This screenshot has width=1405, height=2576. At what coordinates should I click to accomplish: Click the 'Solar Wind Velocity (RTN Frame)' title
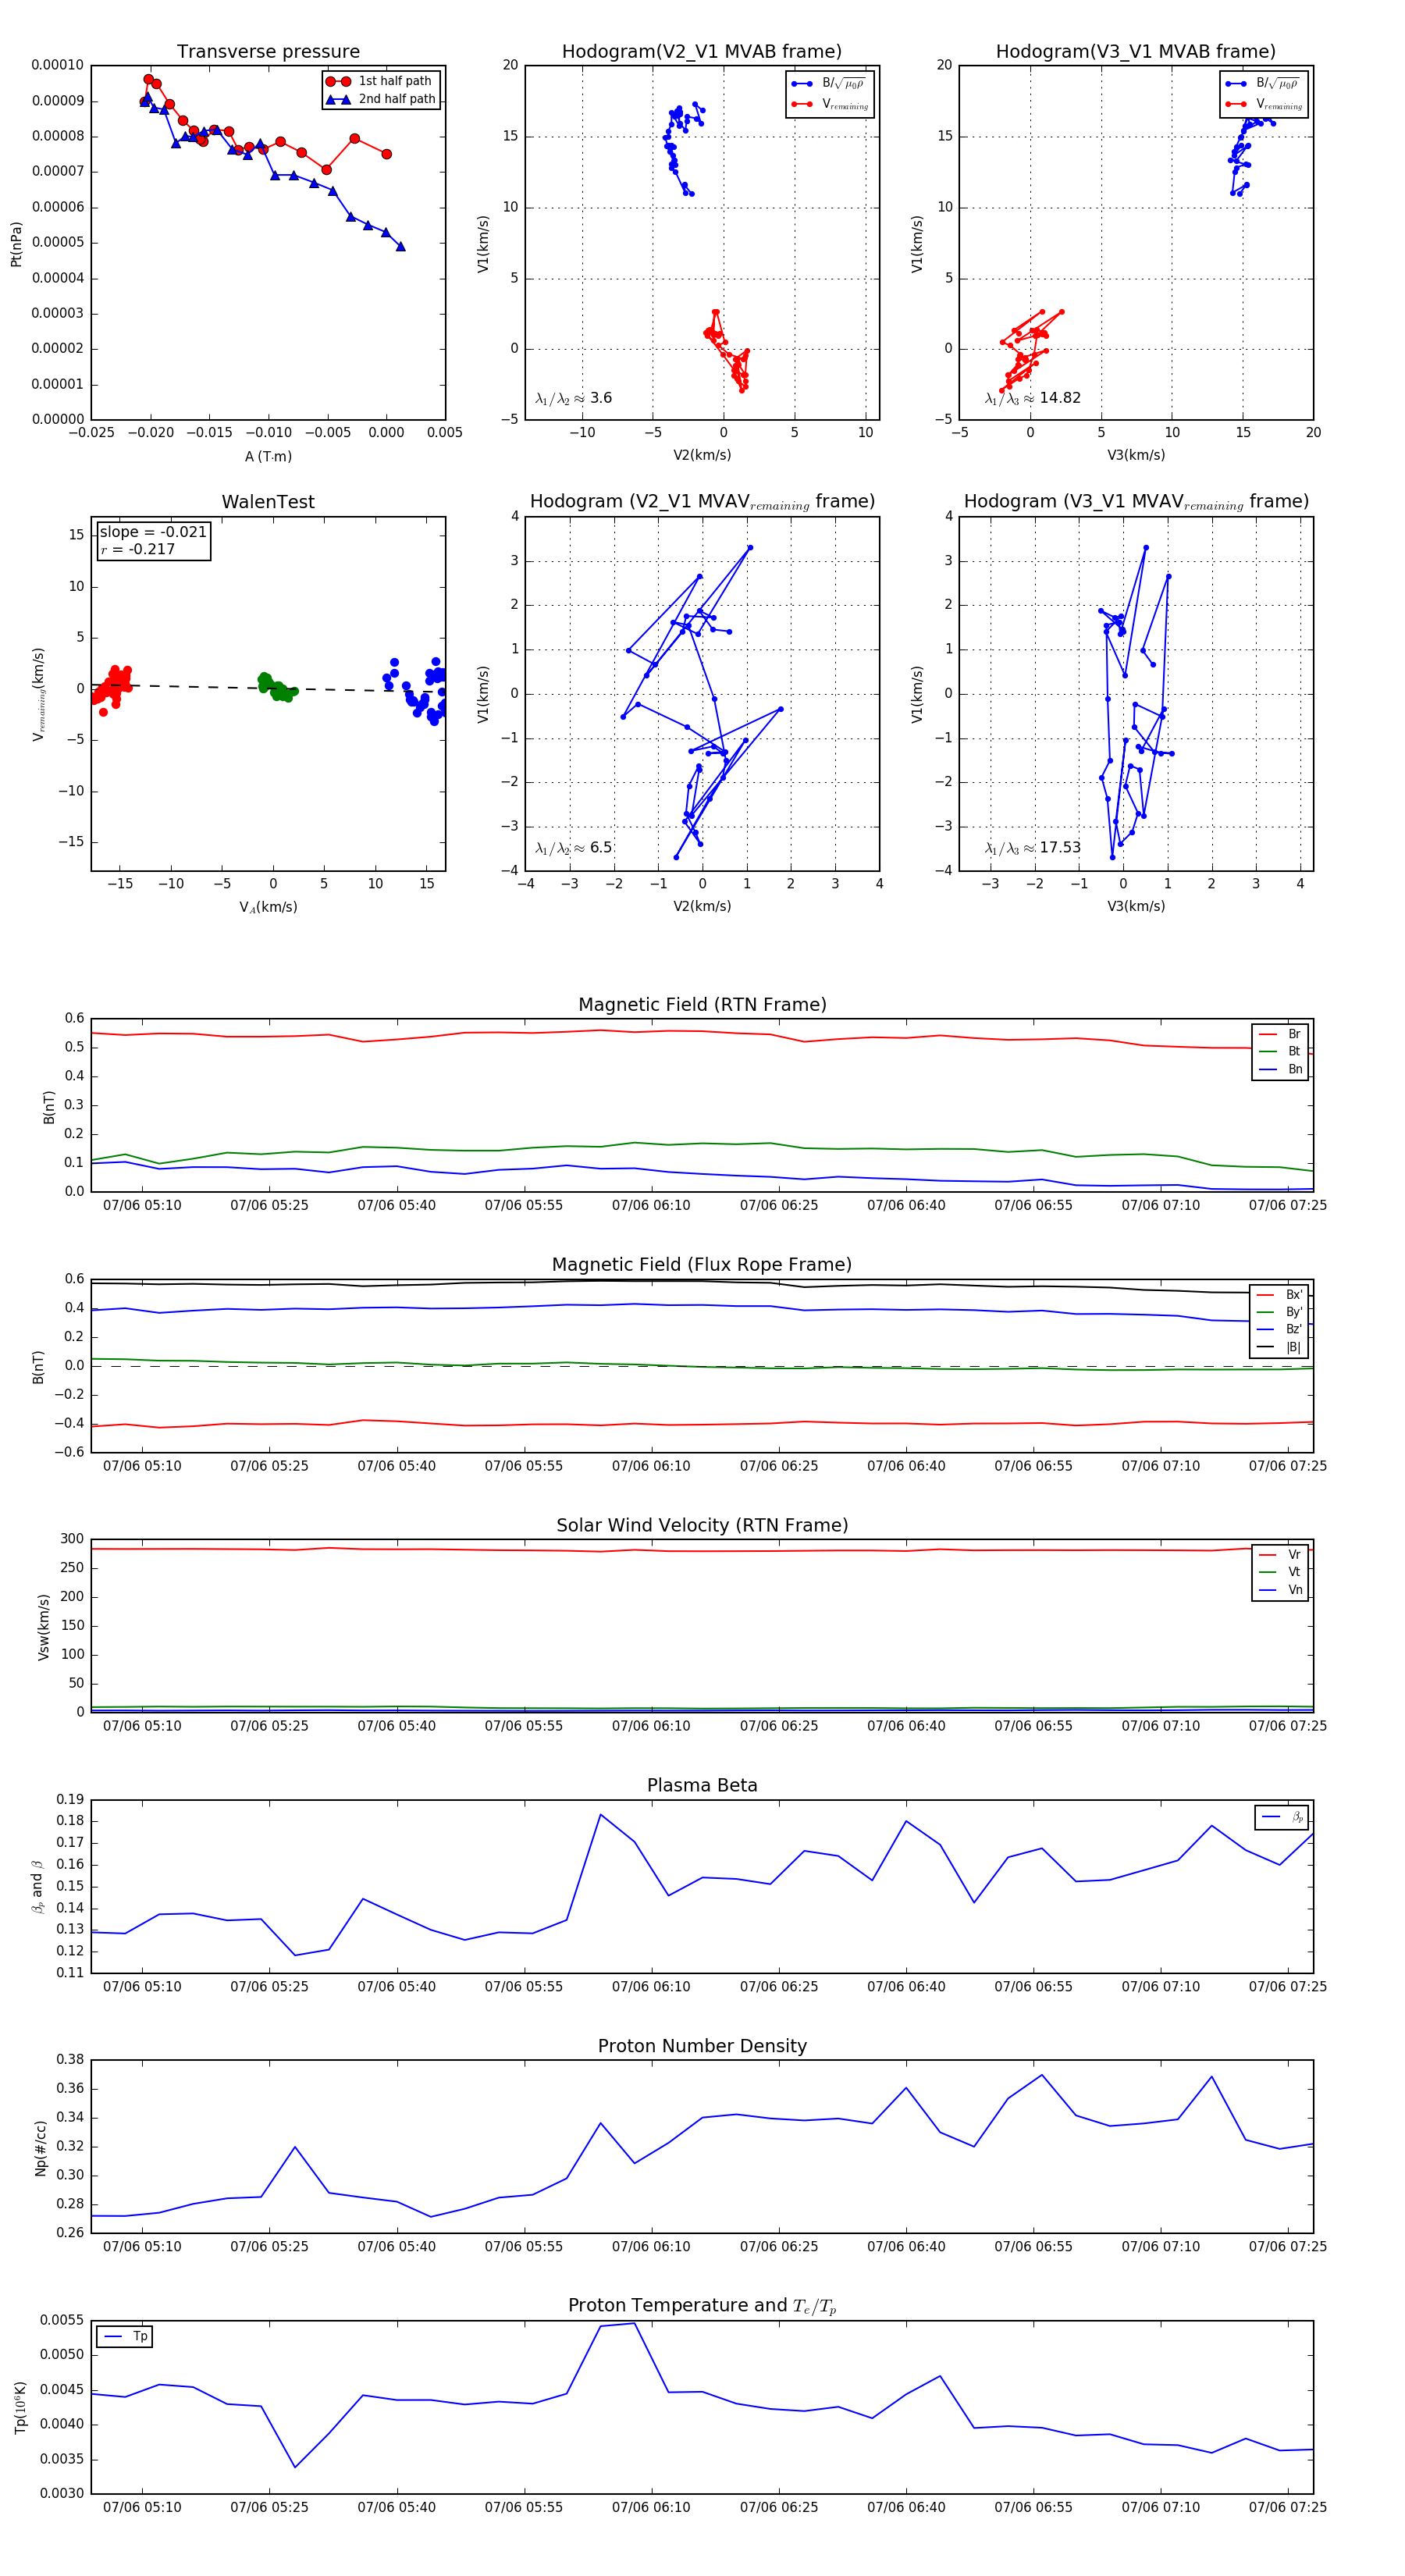click(x=702, y=1525)
